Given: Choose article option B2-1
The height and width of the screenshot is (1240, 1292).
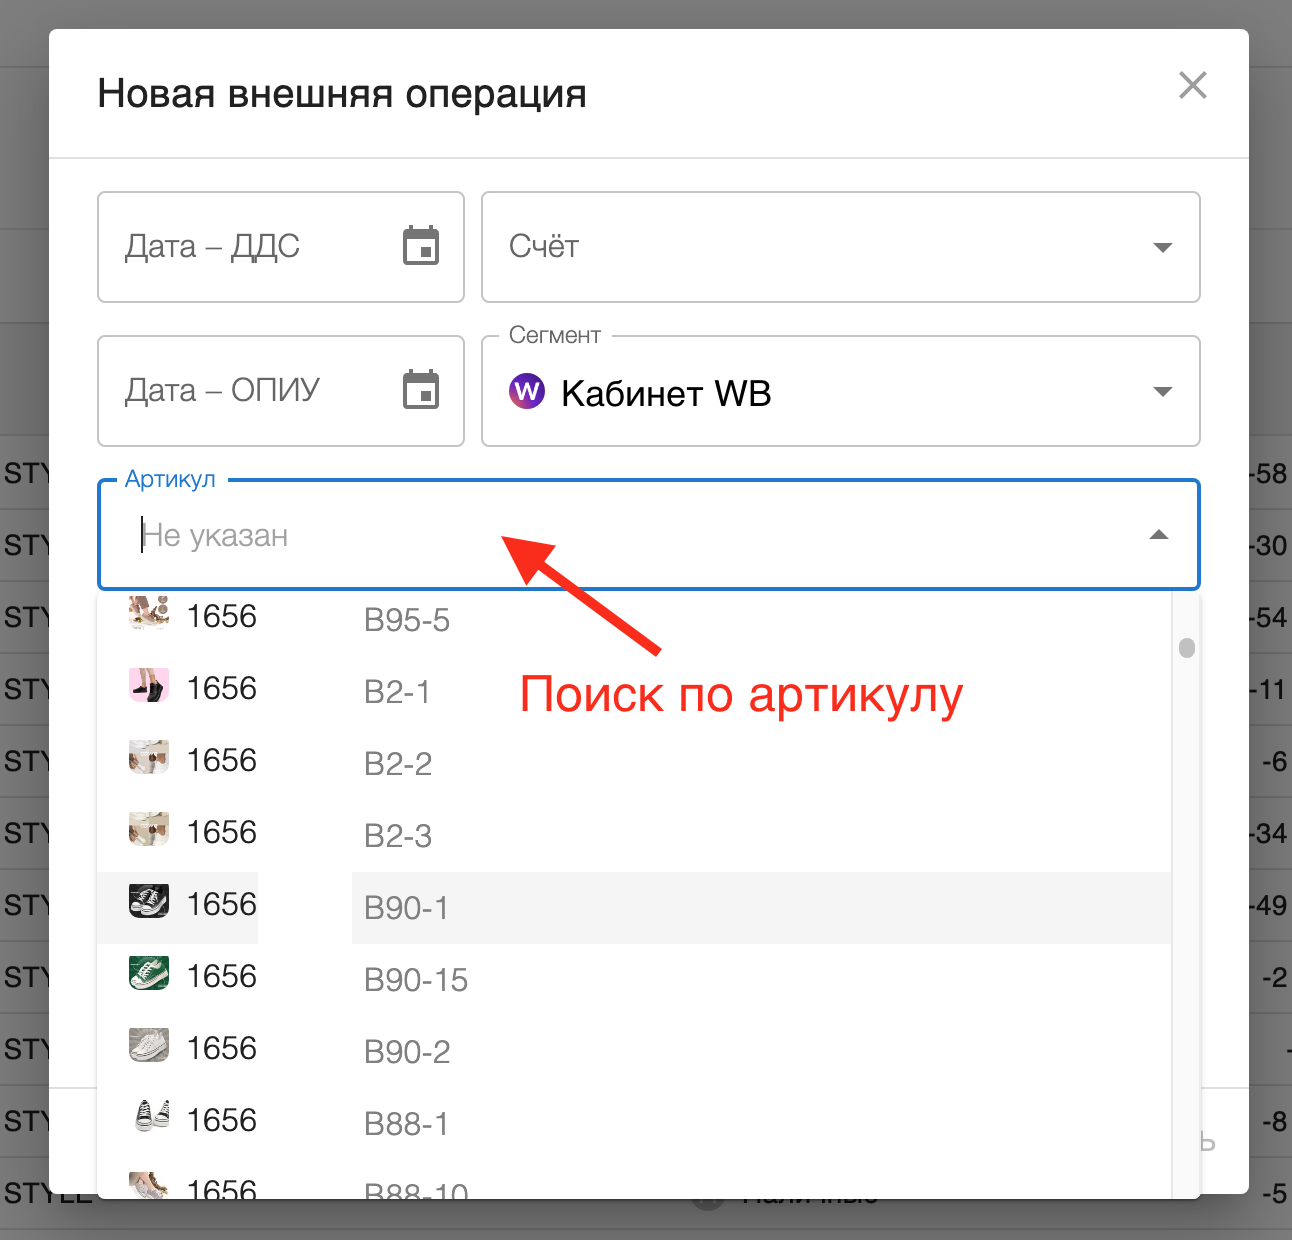Looking at the screenshot, I should 634,690.
